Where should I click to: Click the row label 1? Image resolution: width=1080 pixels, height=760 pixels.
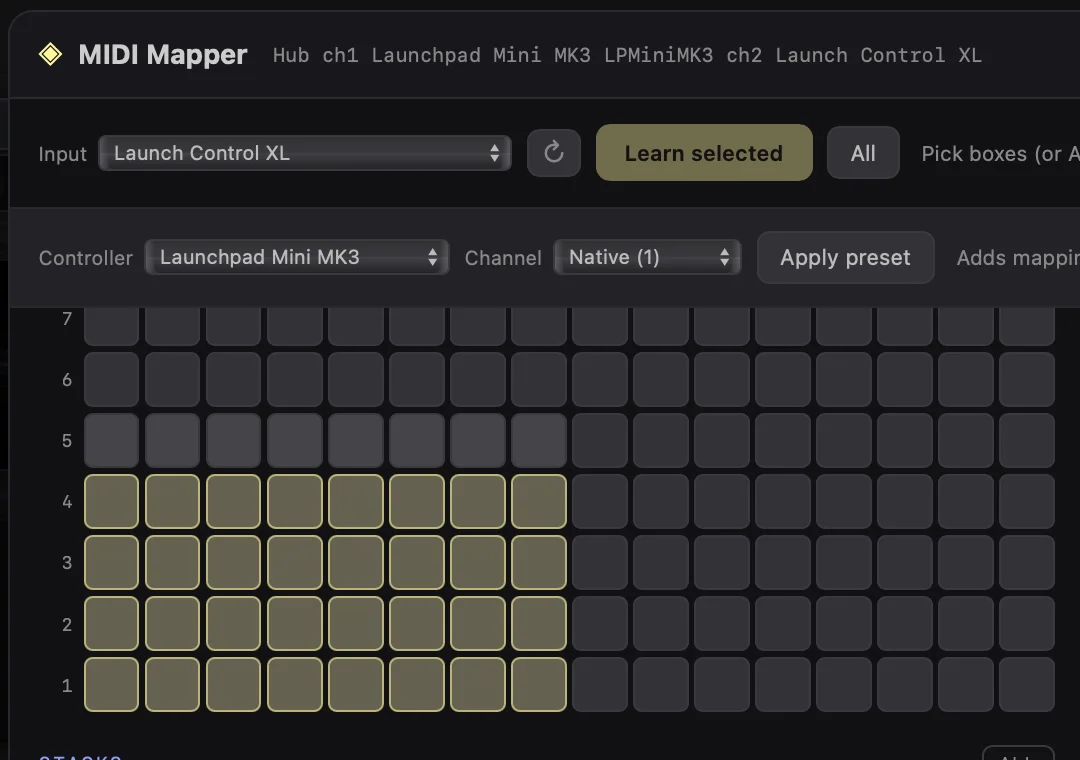[67, 686]
